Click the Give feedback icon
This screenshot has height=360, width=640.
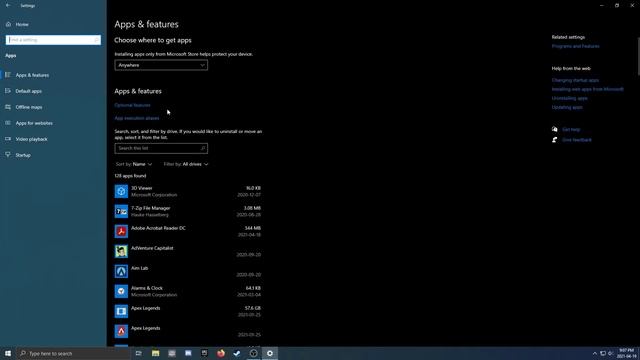(x=555, y=140)
